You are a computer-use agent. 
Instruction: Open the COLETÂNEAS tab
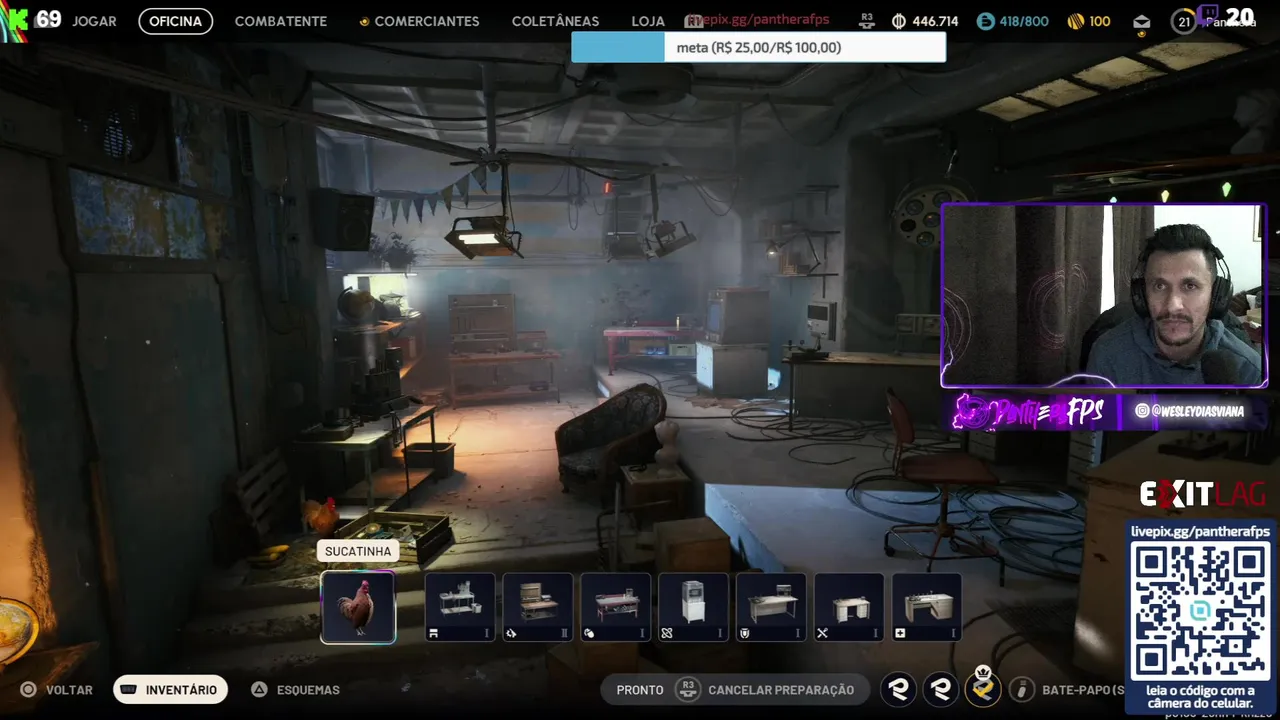[x=555, y=21]
